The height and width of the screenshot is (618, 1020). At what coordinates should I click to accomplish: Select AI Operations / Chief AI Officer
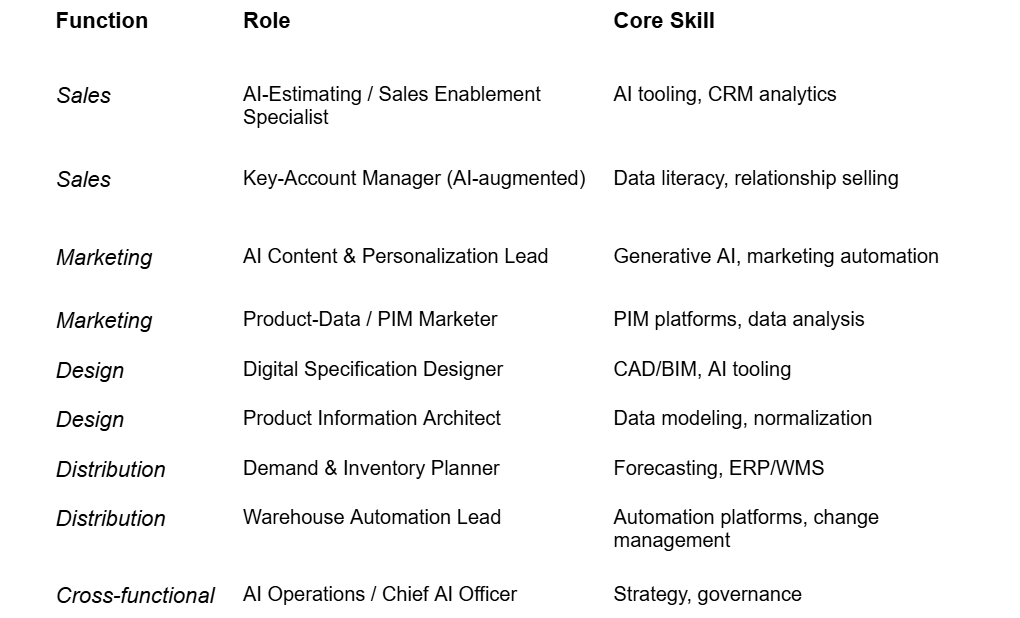click(380, 595)
